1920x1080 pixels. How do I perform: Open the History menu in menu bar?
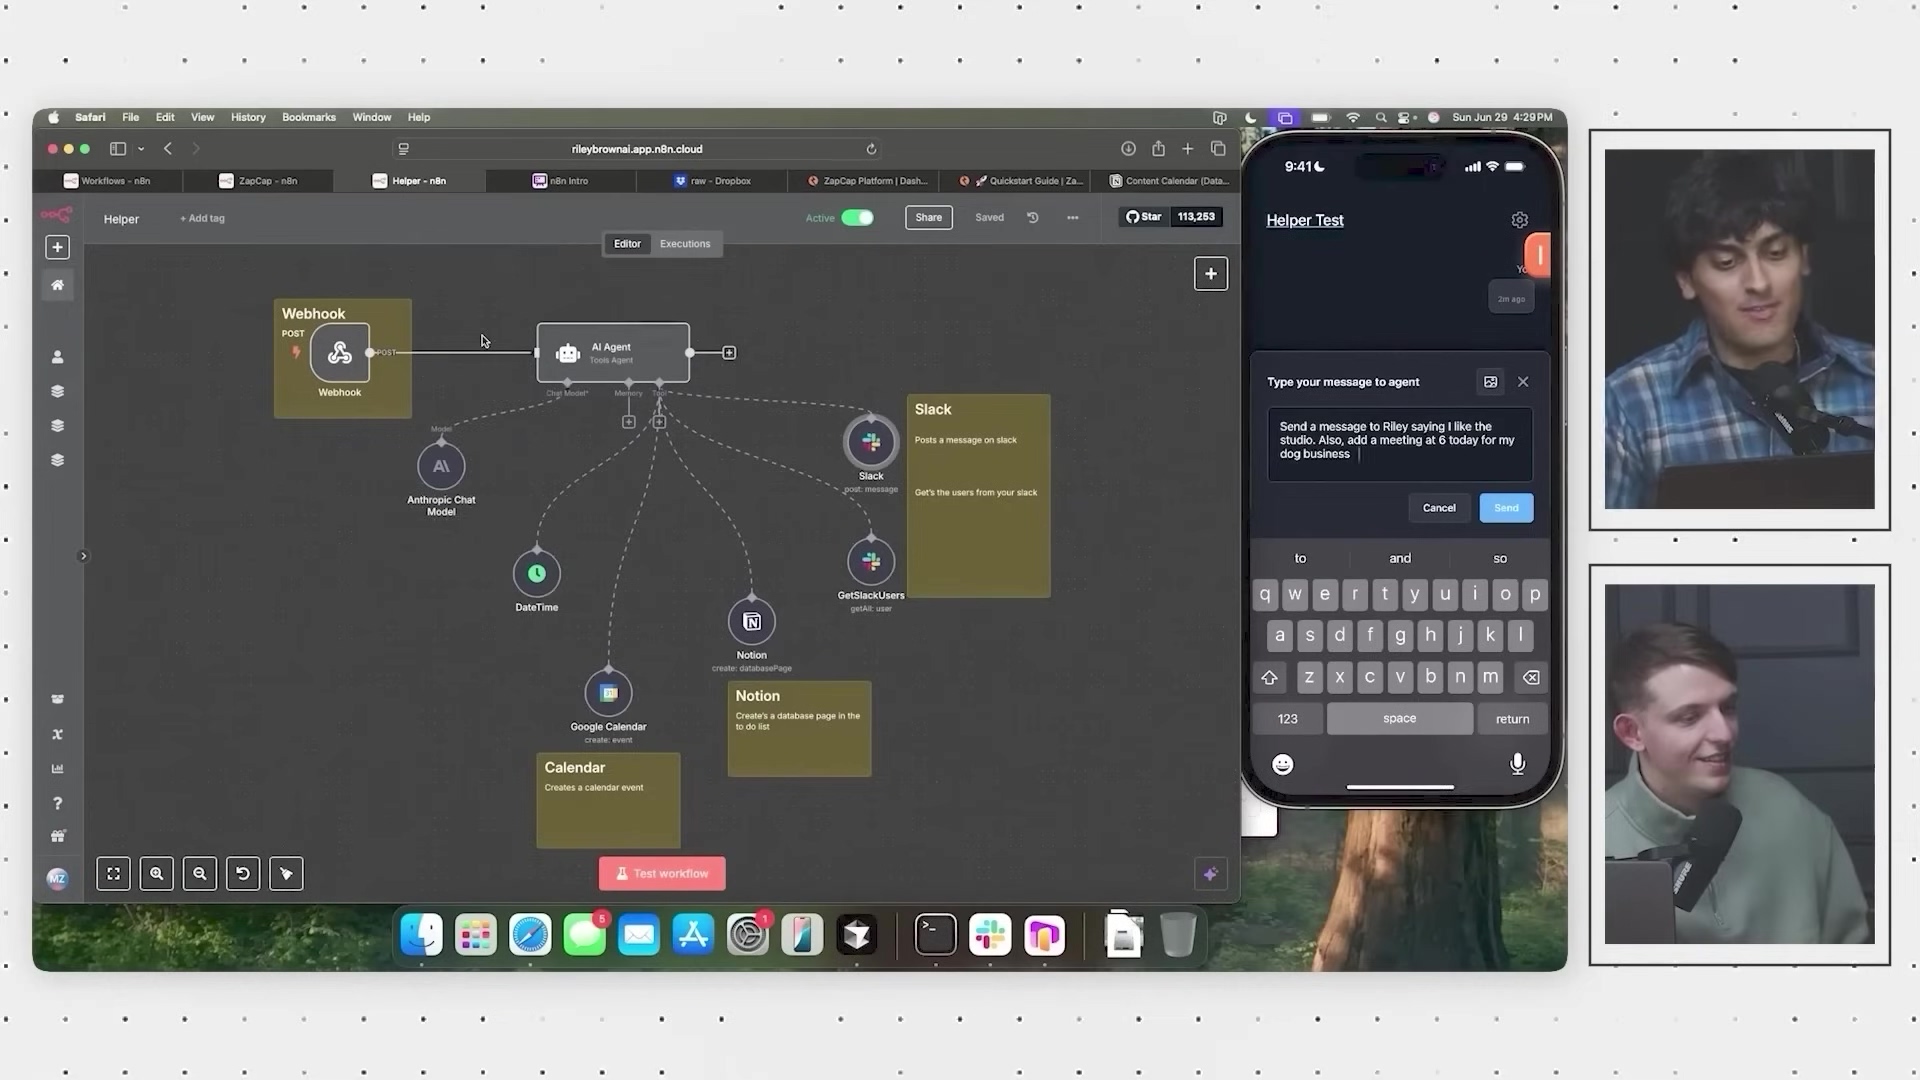[x=248, y=117]
